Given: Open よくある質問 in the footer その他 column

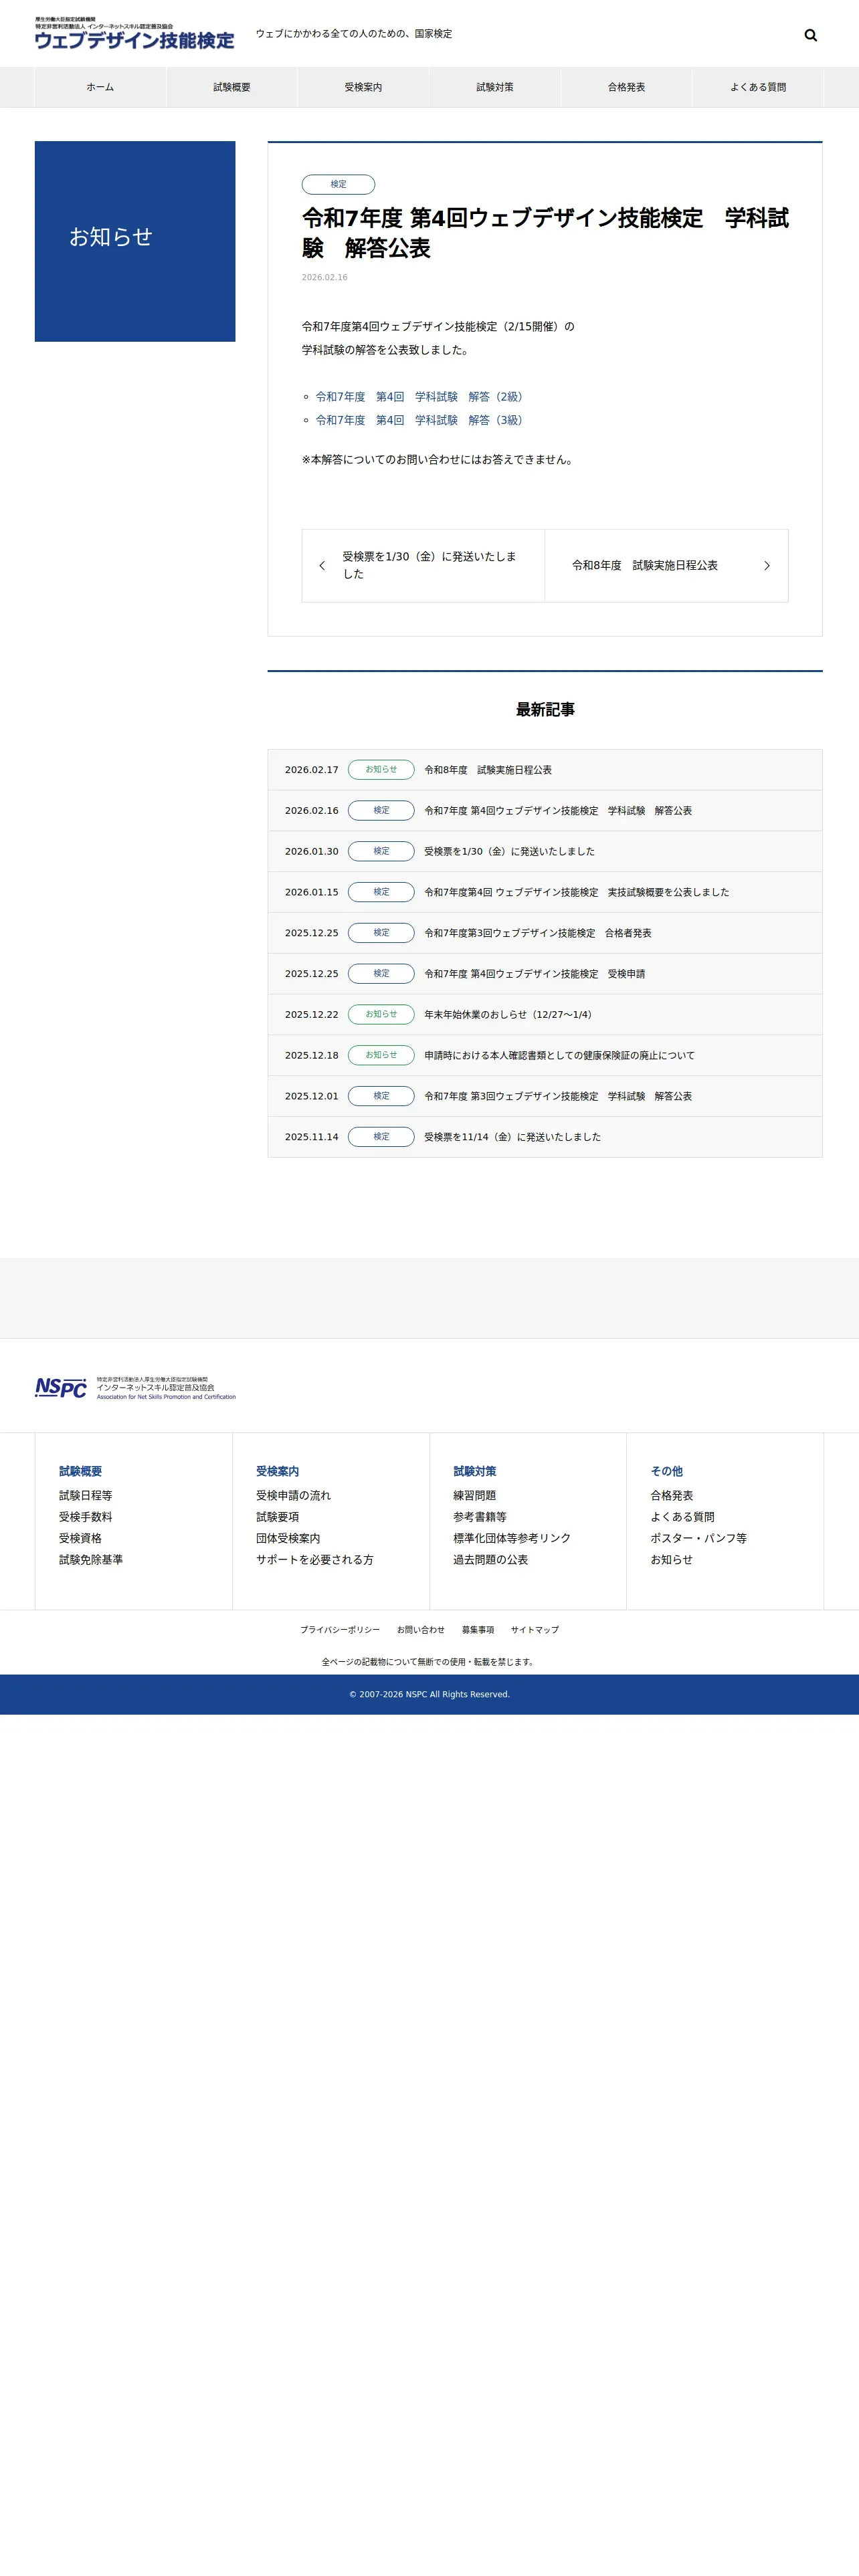Looking at the screenshot, I should (x=682, y=1517).
